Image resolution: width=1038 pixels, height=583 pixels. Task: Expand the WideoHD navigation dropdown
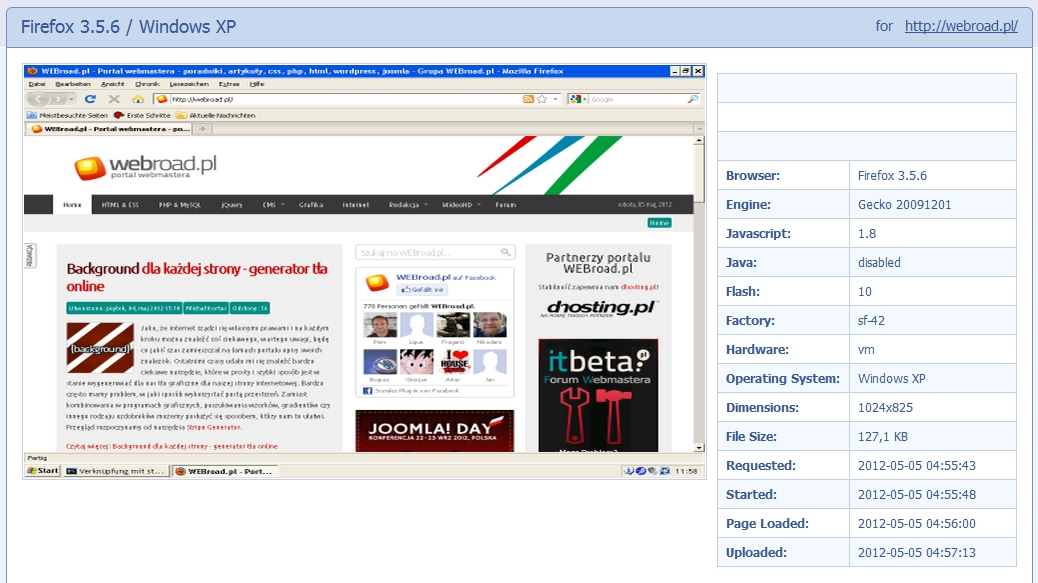[x=460, y=204]
